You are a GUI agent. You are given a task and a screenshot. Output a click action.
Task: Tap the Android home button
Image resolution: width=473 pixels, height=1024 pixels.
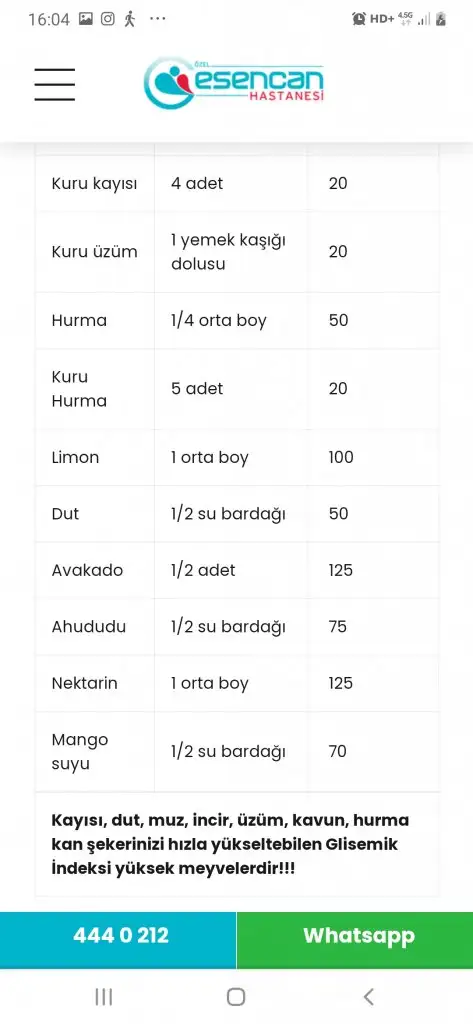[236, 997]
